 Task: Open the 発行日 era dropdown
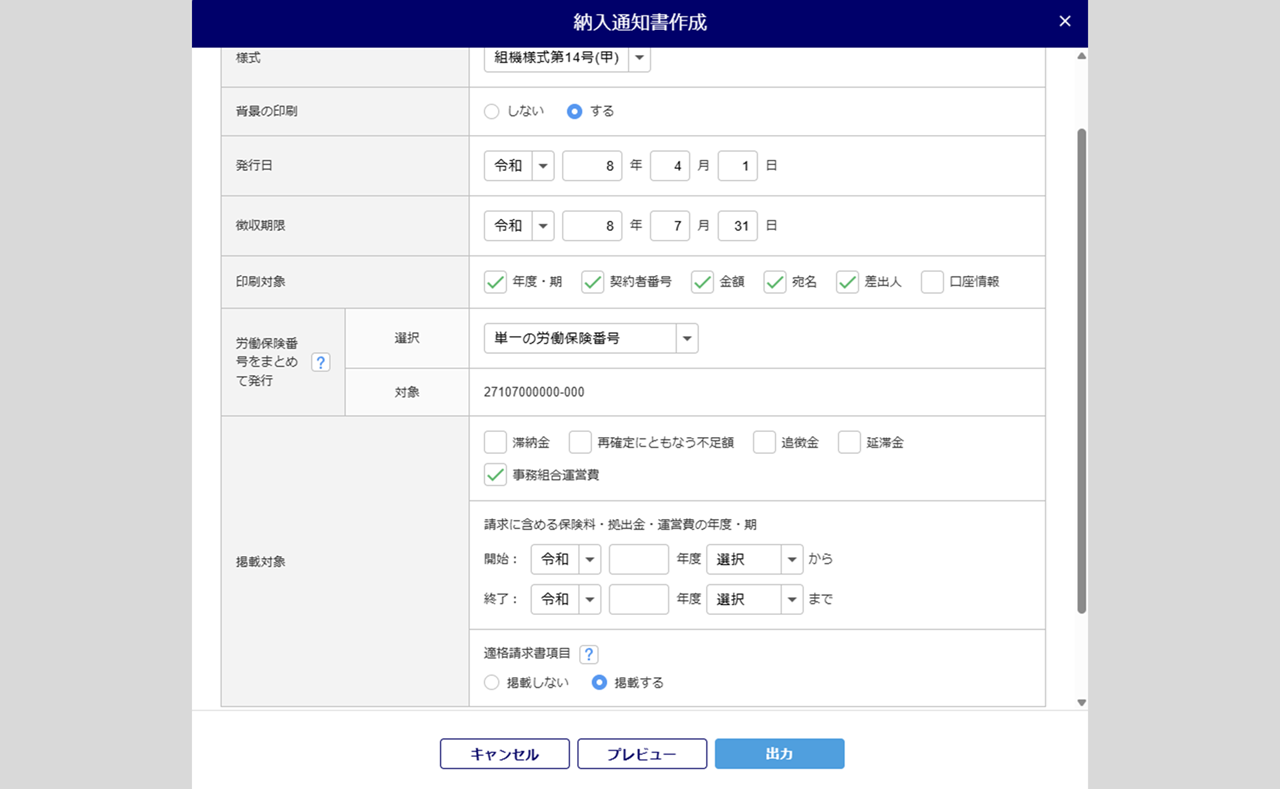pos(518,166)
